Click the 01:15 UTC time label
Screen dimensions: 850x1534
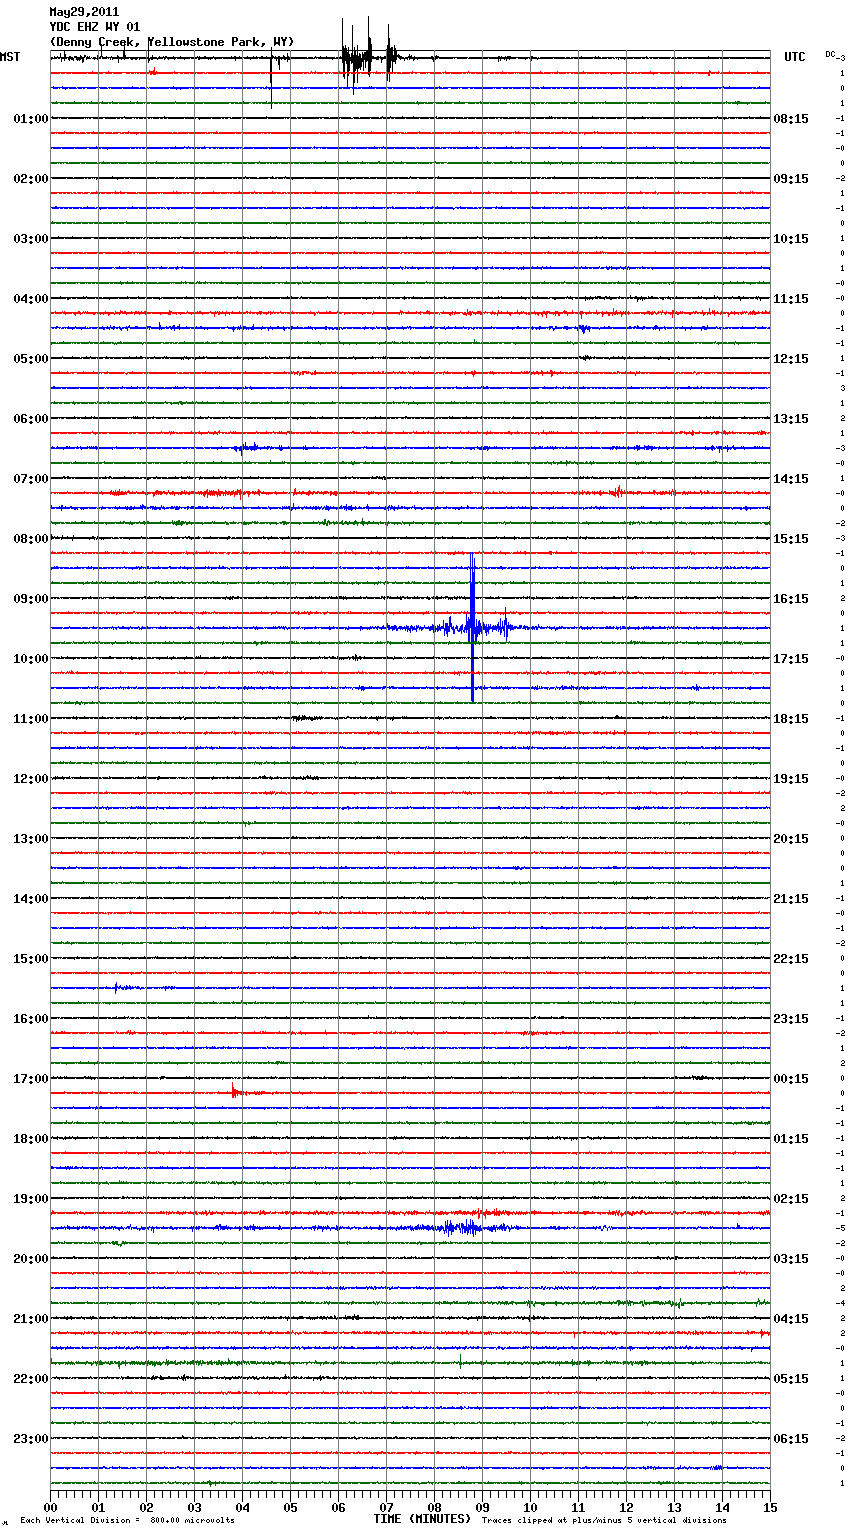[x=791, y=1139]
